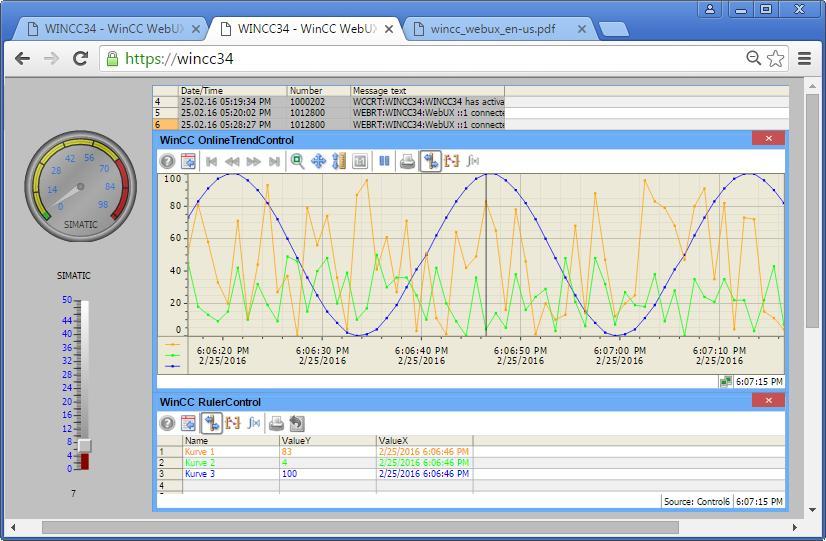Screen dimensions: 826x541
Task: Open statistics window in RulerControl toolbar
Action: (254, 422)
